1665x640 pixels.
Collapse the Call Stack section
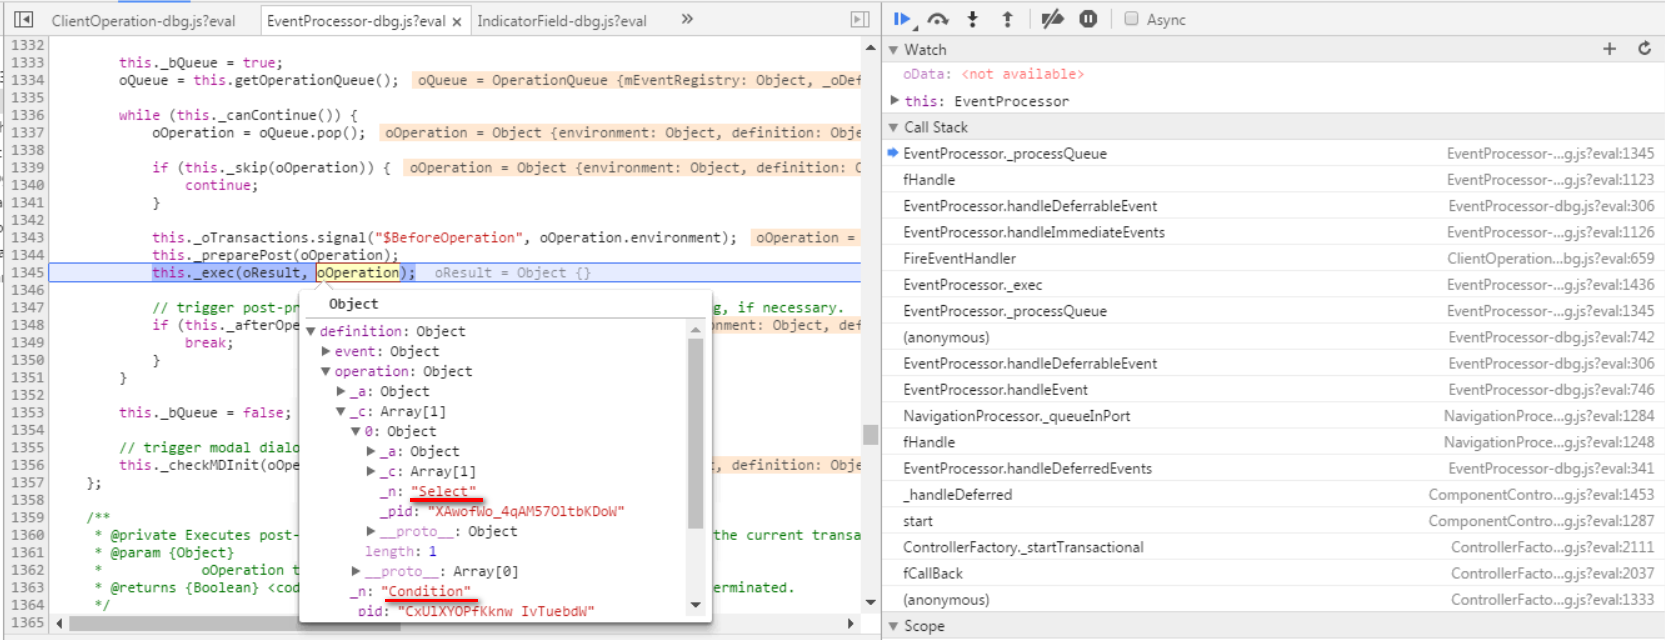pos(894,128)
